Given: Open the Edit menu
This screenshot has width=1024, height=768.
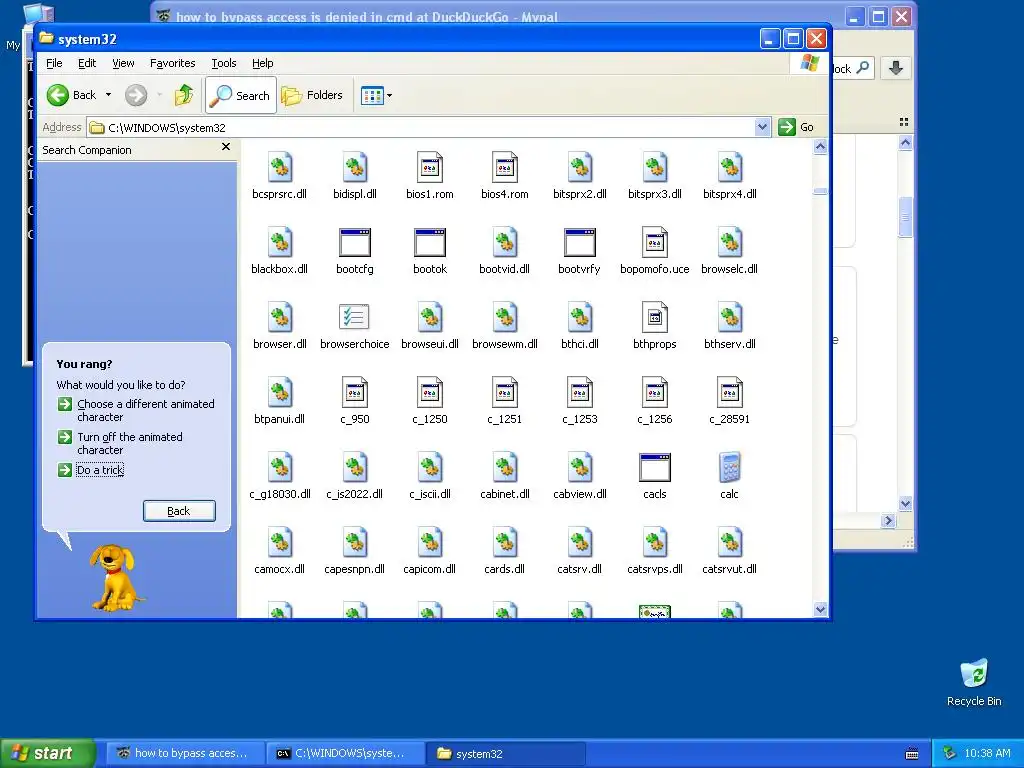Looking at the screenshot, I should coord(87,63).
